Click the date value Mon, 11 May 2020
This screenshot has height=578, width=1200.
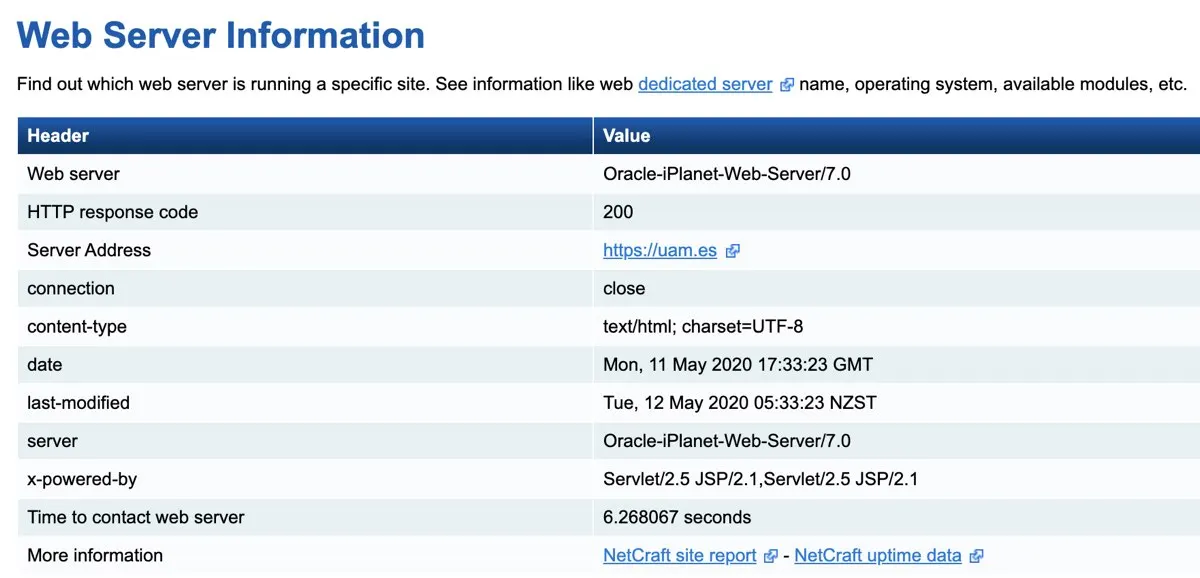tap(738, 365)
